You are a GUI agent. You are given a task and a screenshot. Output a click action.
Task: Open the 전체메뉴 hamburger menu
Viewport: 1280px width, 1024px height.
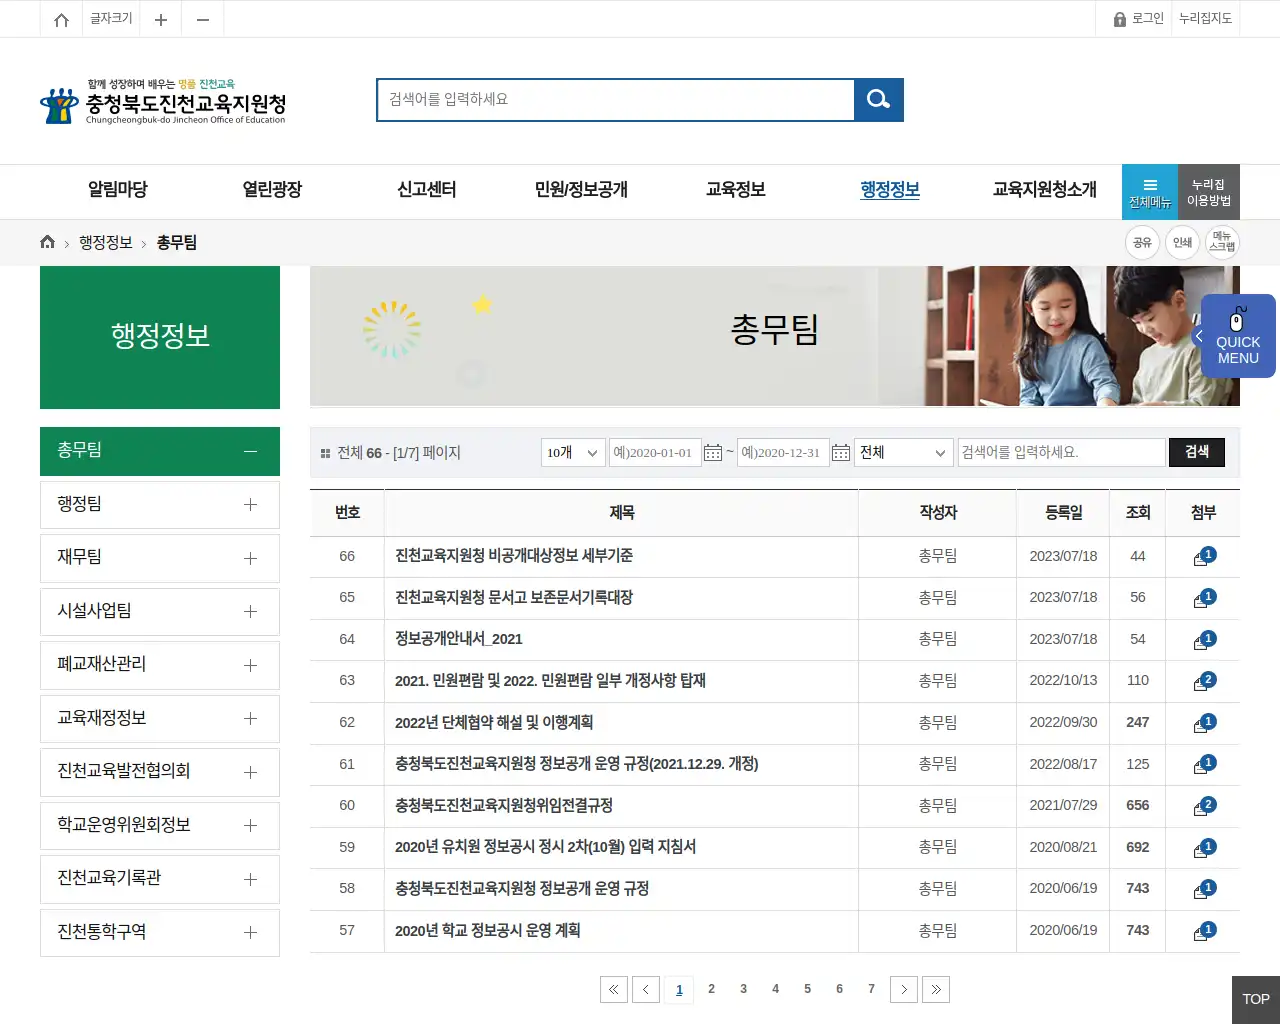[x=1150, y=192]
